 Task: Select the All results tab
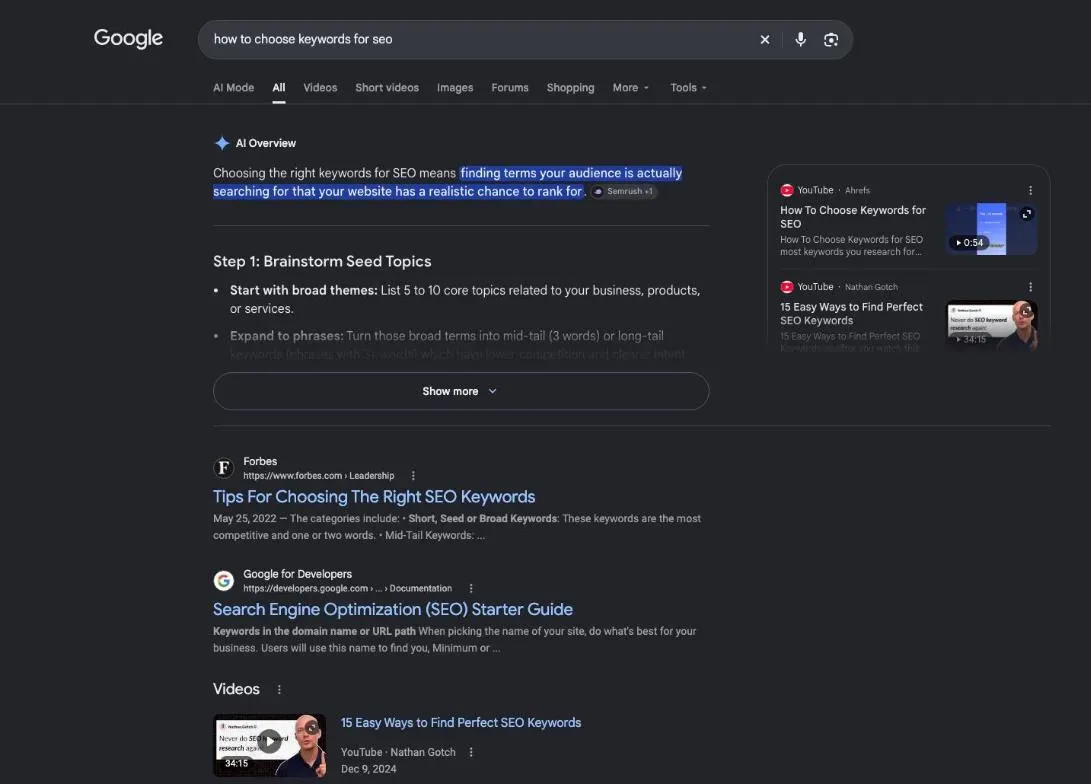[278, 88]
